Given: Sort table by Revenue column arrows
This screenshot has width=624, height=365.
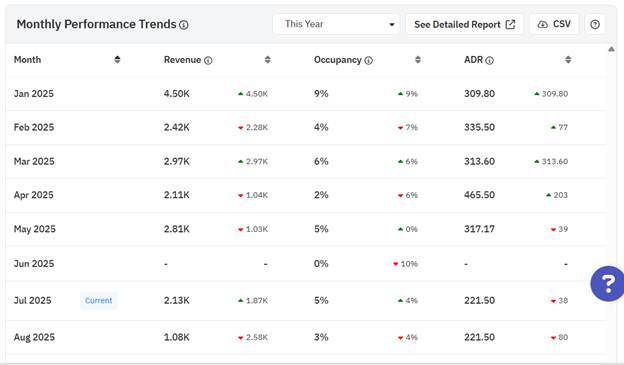Looking at the screenshot, I should (x=267, y=60).
